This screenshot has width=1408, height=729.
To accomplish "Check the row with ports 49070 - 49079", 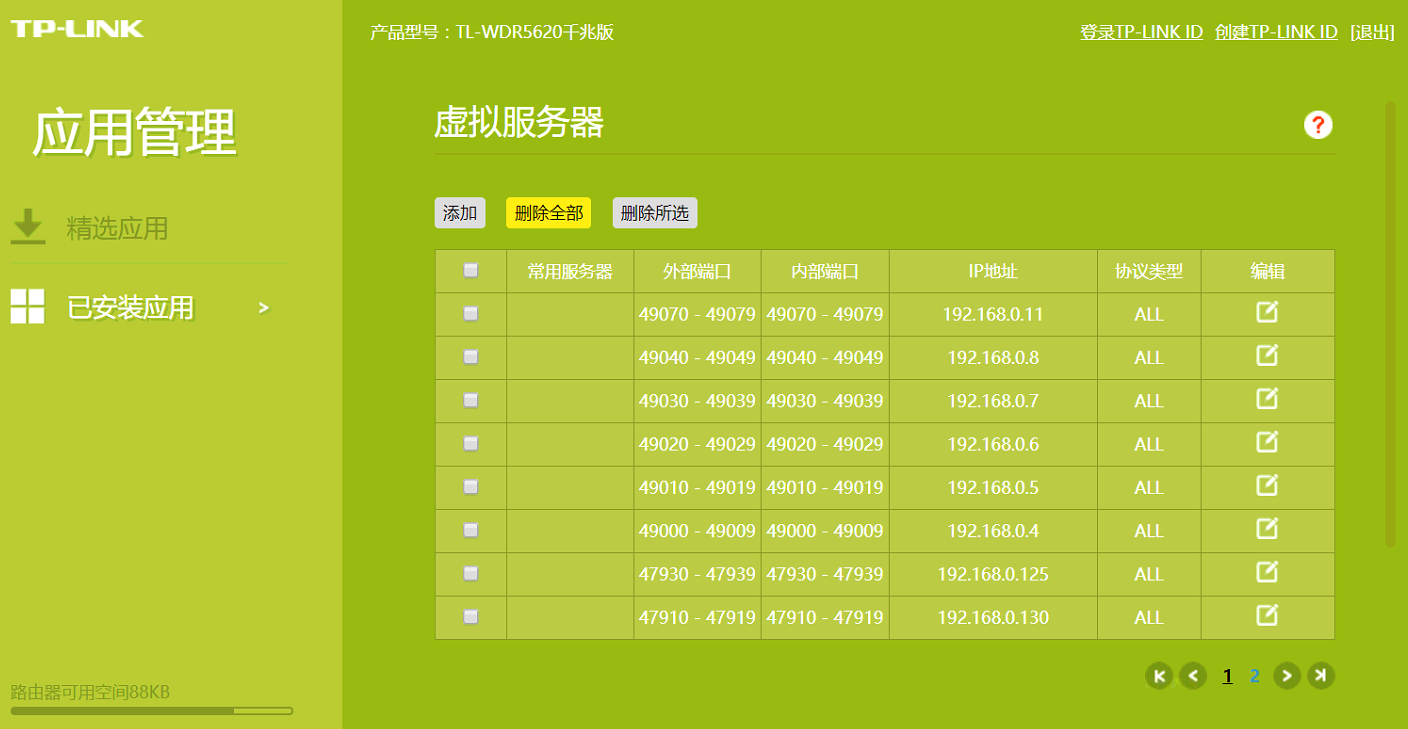I will click(471, 314).
